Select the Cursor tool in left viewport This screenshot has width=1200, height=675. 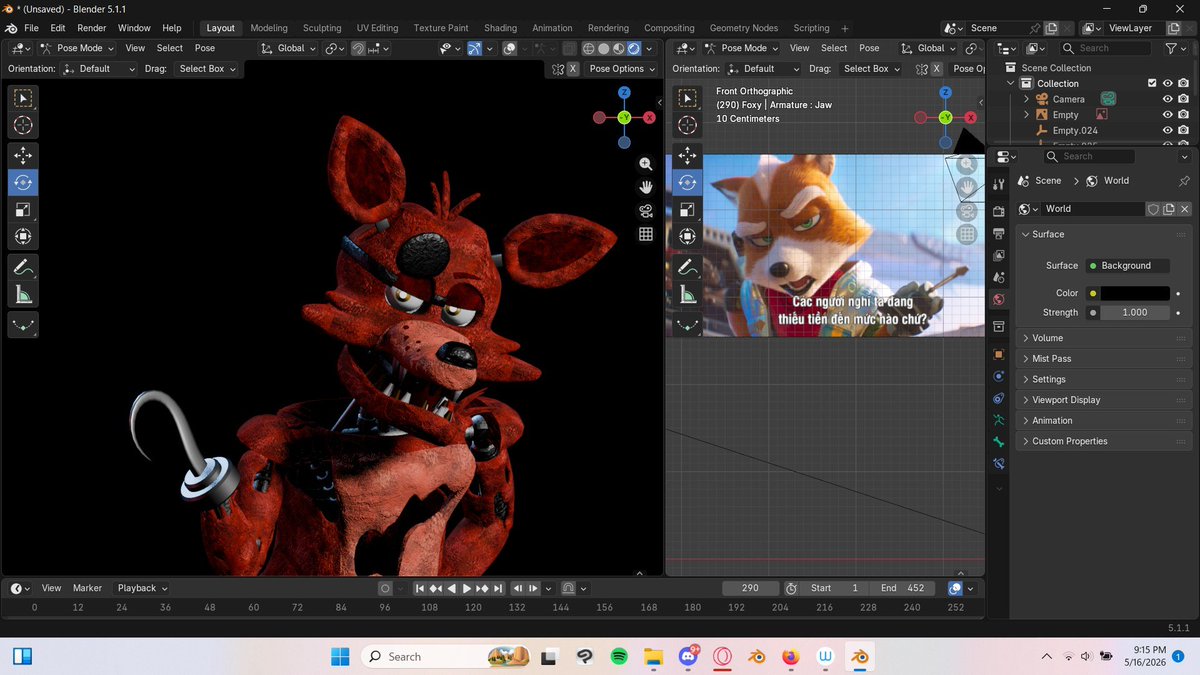pyautogui.click(x=23, y=125)
